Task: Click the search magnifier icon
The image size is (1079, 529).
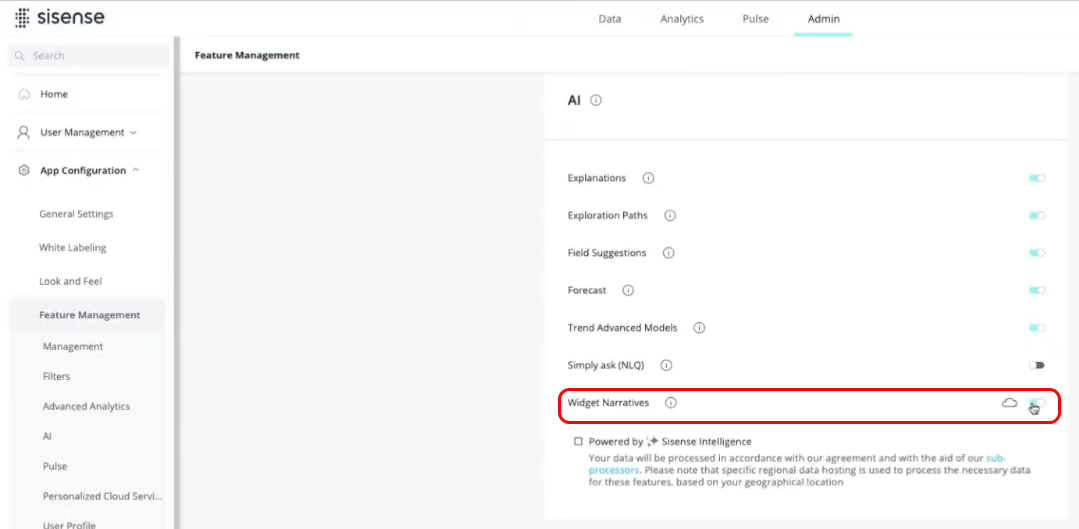Action: click(x=19, y=56)
